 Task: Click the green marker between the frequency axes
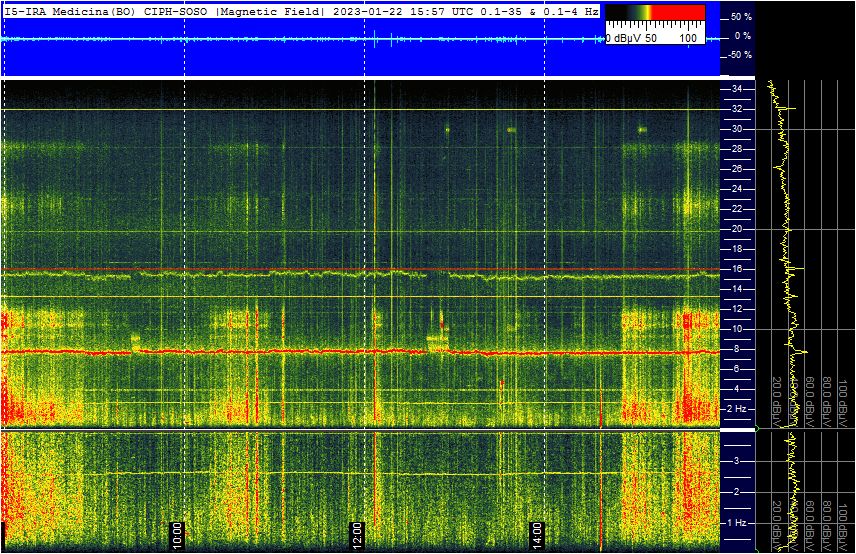(x=757, y=429)
